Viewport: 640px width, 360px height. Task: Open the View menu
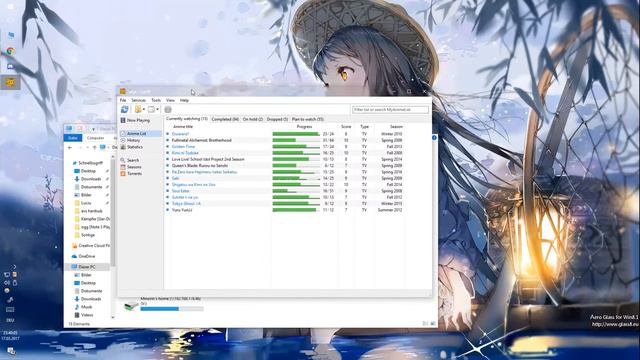click(170, 100)
